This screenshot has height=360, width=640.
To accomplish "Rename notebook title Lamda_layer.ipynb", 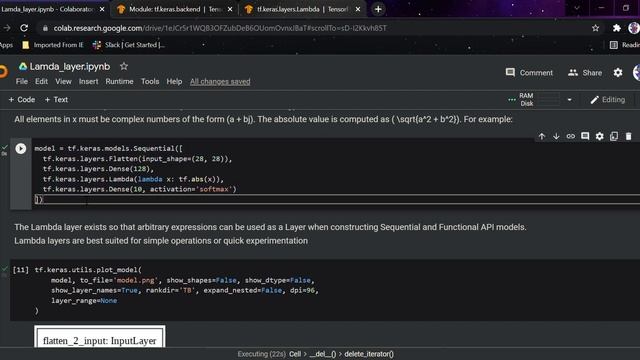I will [70, 66].
